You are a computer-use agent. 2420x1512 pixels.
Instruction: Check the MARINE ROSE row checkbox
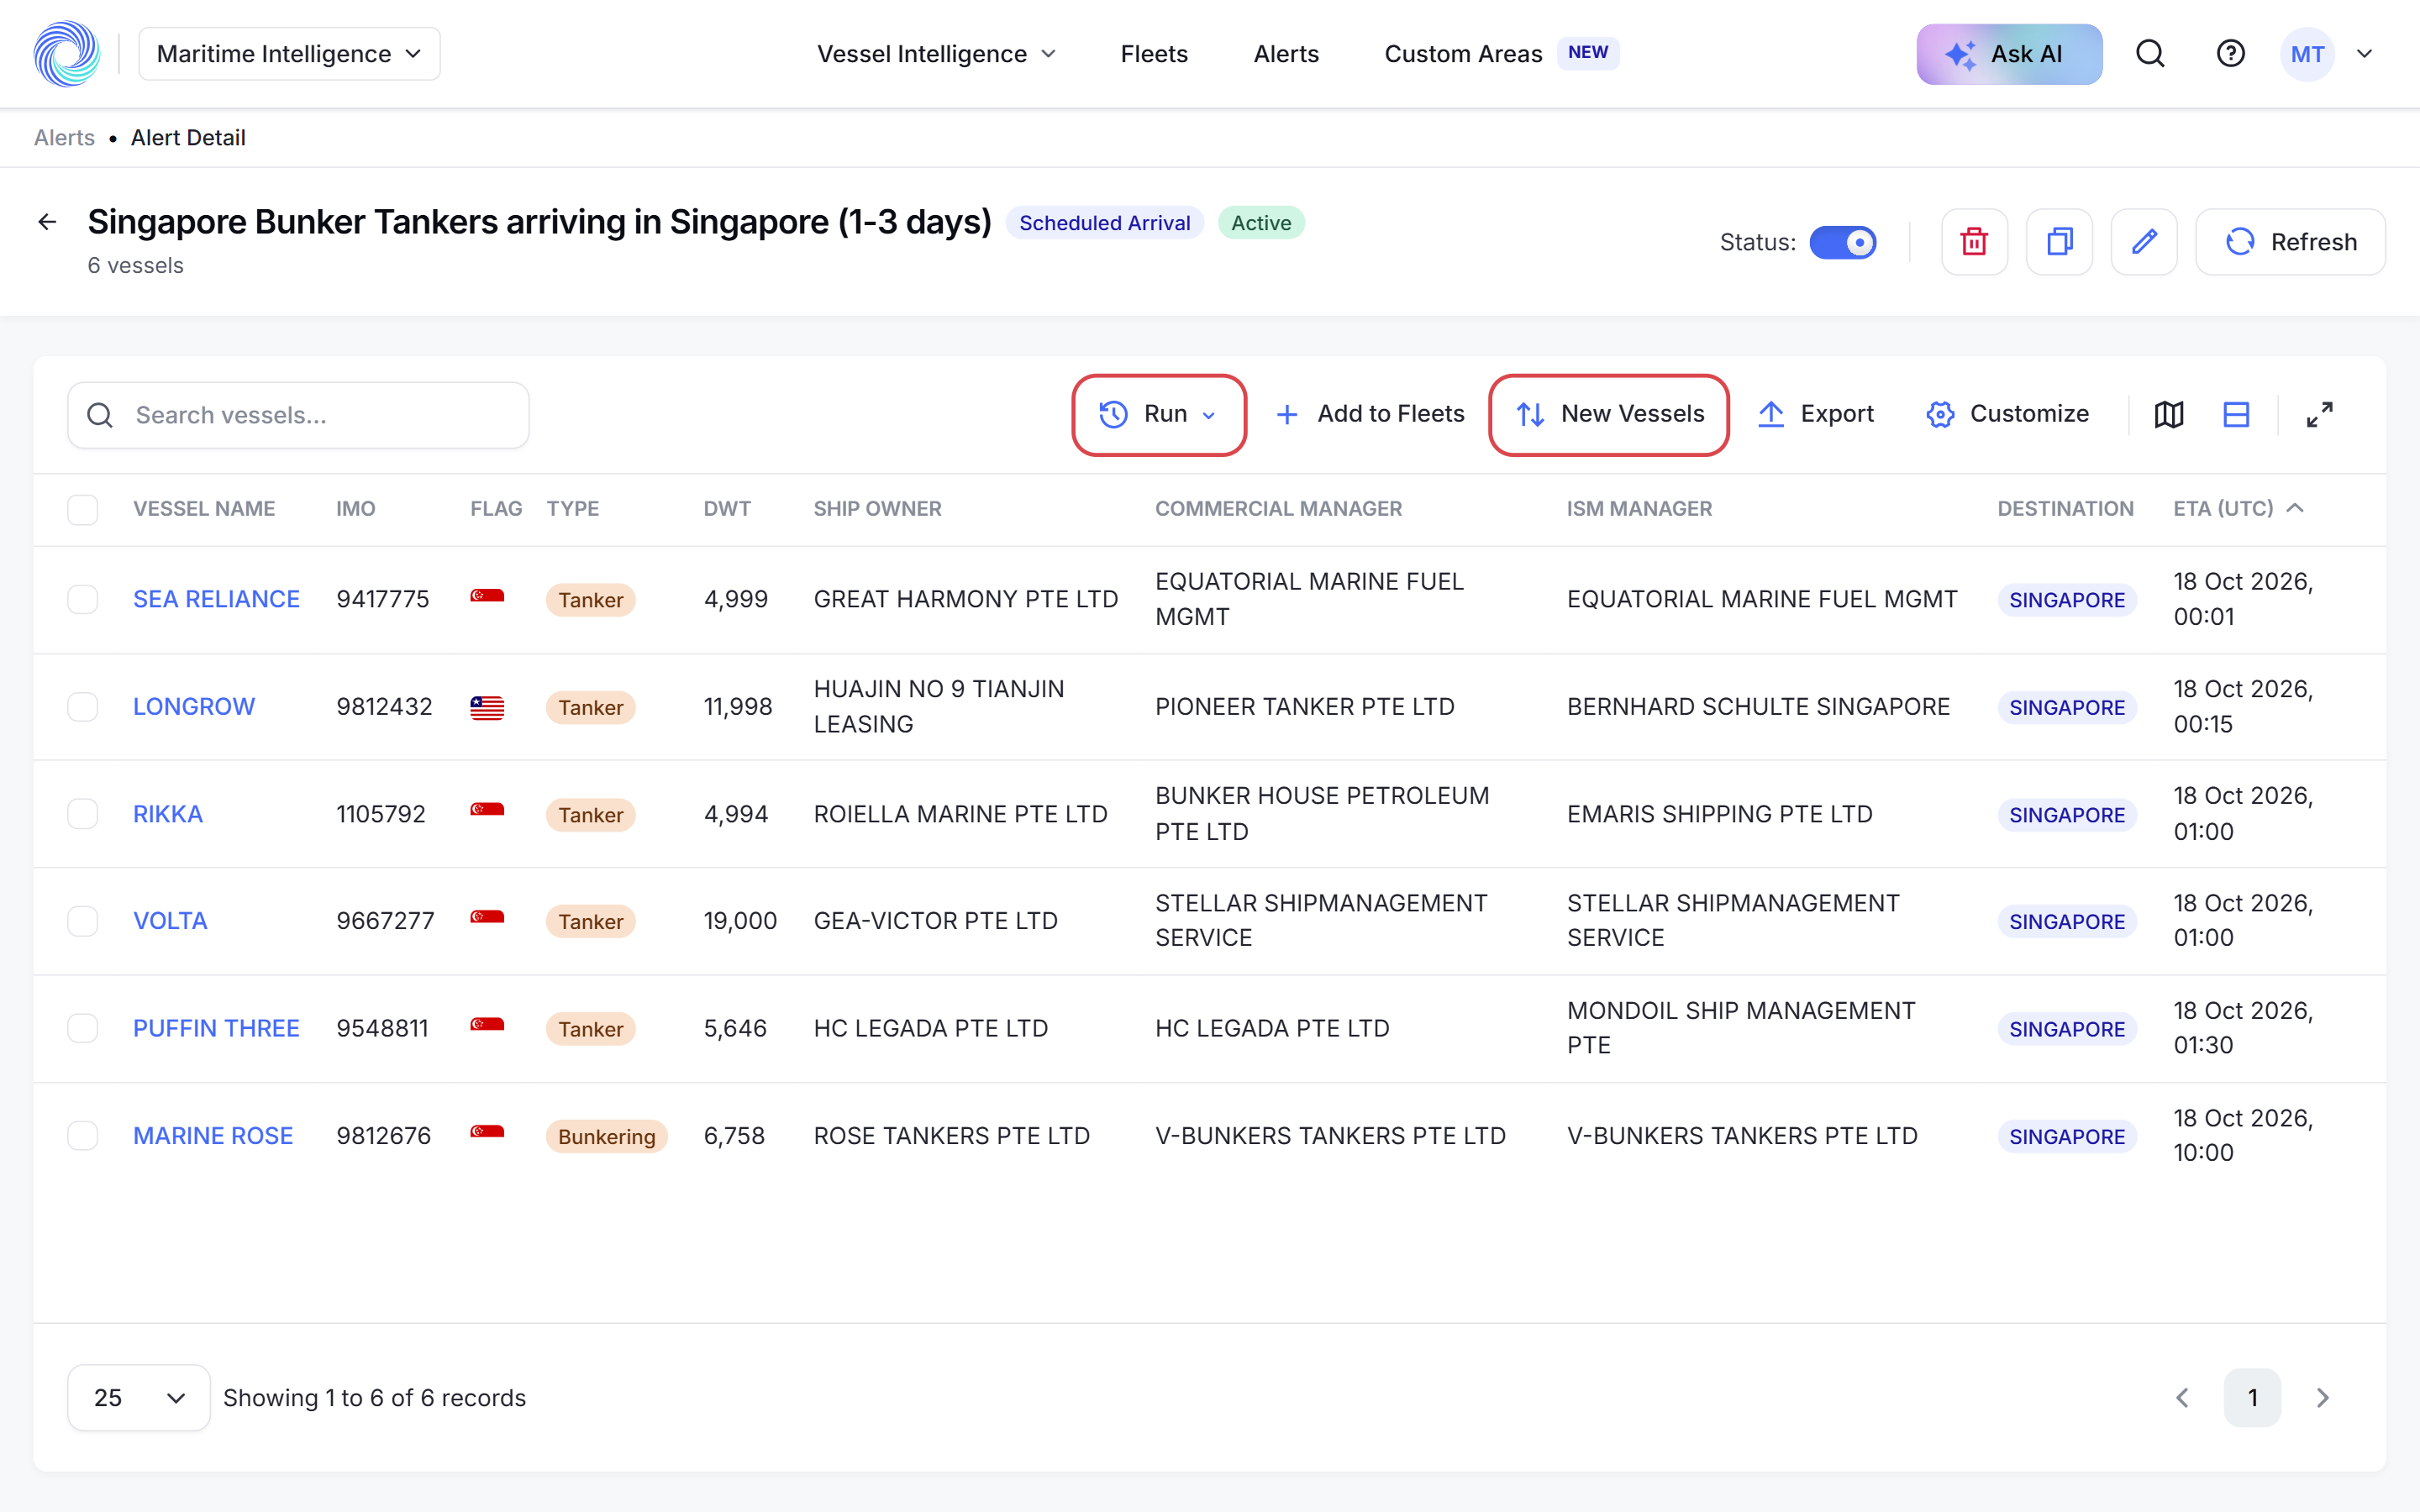coord(83,1136)
